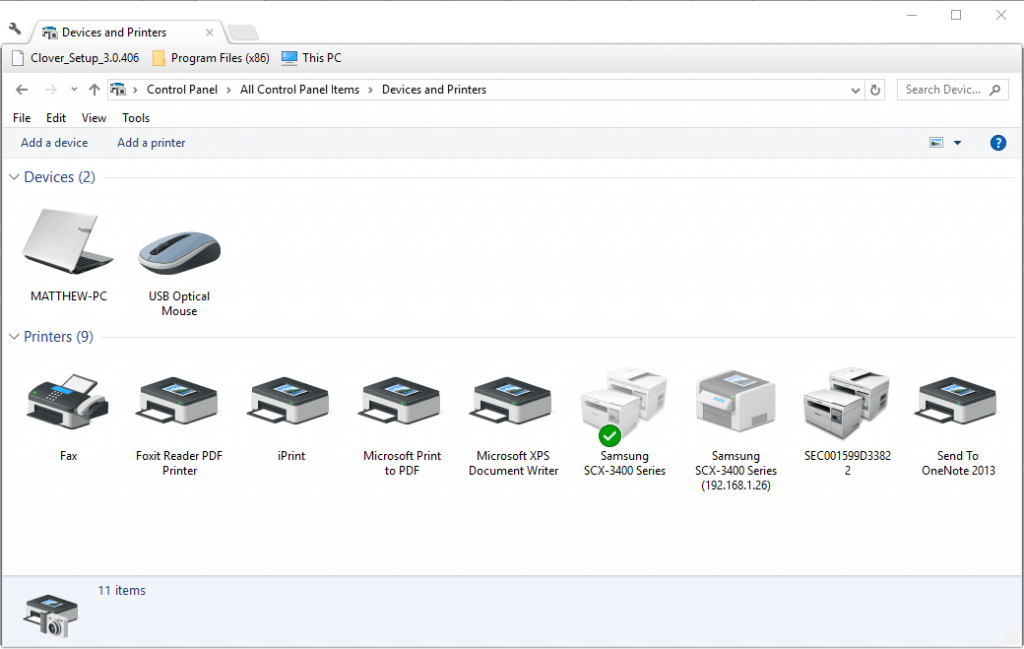Expand the address bar history dropdown
This screenshot has width=1024, height=649.
click(855, 90)
